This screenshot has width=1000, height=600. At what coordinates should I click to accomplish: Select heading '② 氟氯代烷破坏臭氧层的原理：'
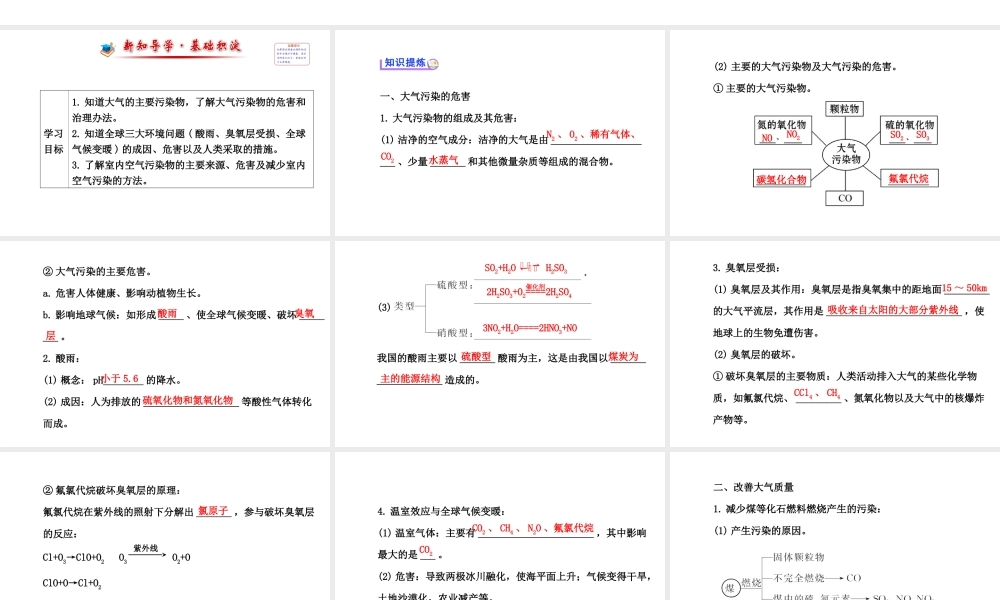[112, 490]
